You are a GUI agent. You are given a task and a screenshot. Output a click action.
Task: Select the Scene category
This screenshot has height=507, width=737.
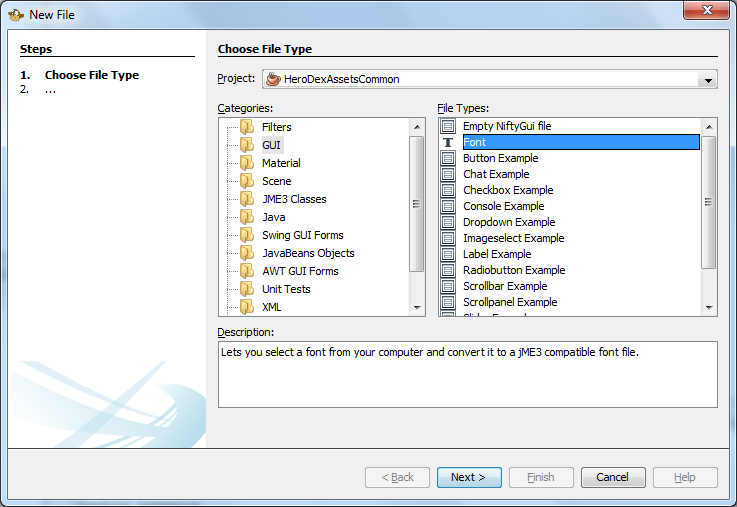(276, 181)
